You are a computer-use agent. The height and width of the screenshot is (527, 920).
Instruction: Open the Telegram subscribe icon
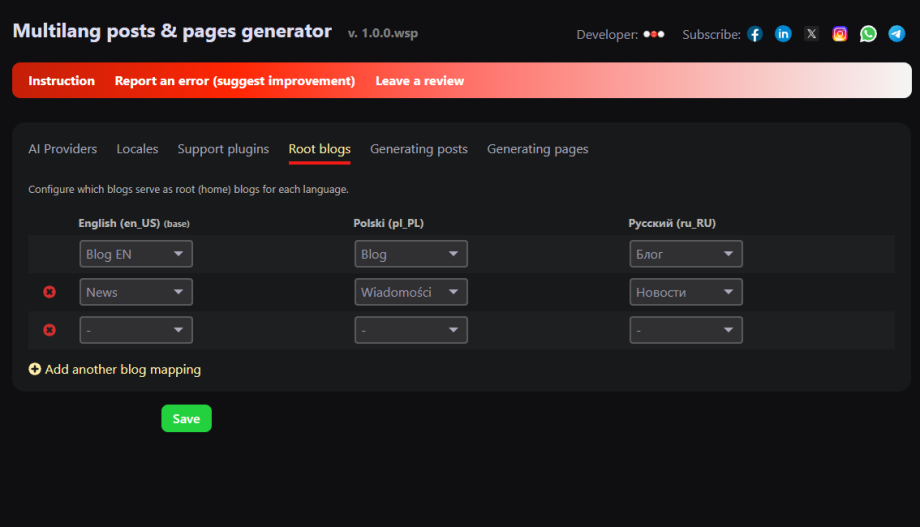pos(897,34)
